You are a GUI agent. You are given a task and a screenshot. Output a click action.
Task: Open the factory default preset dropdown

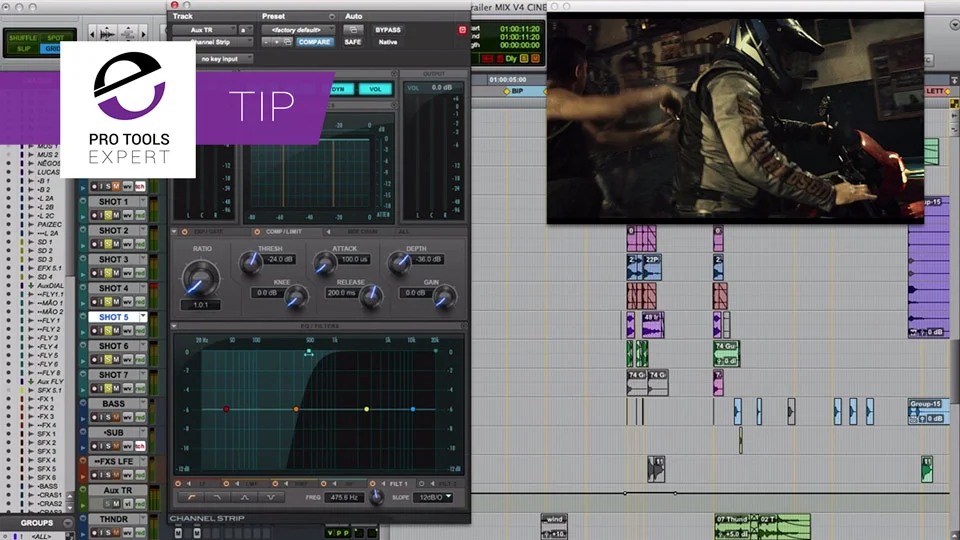(298, 29)
